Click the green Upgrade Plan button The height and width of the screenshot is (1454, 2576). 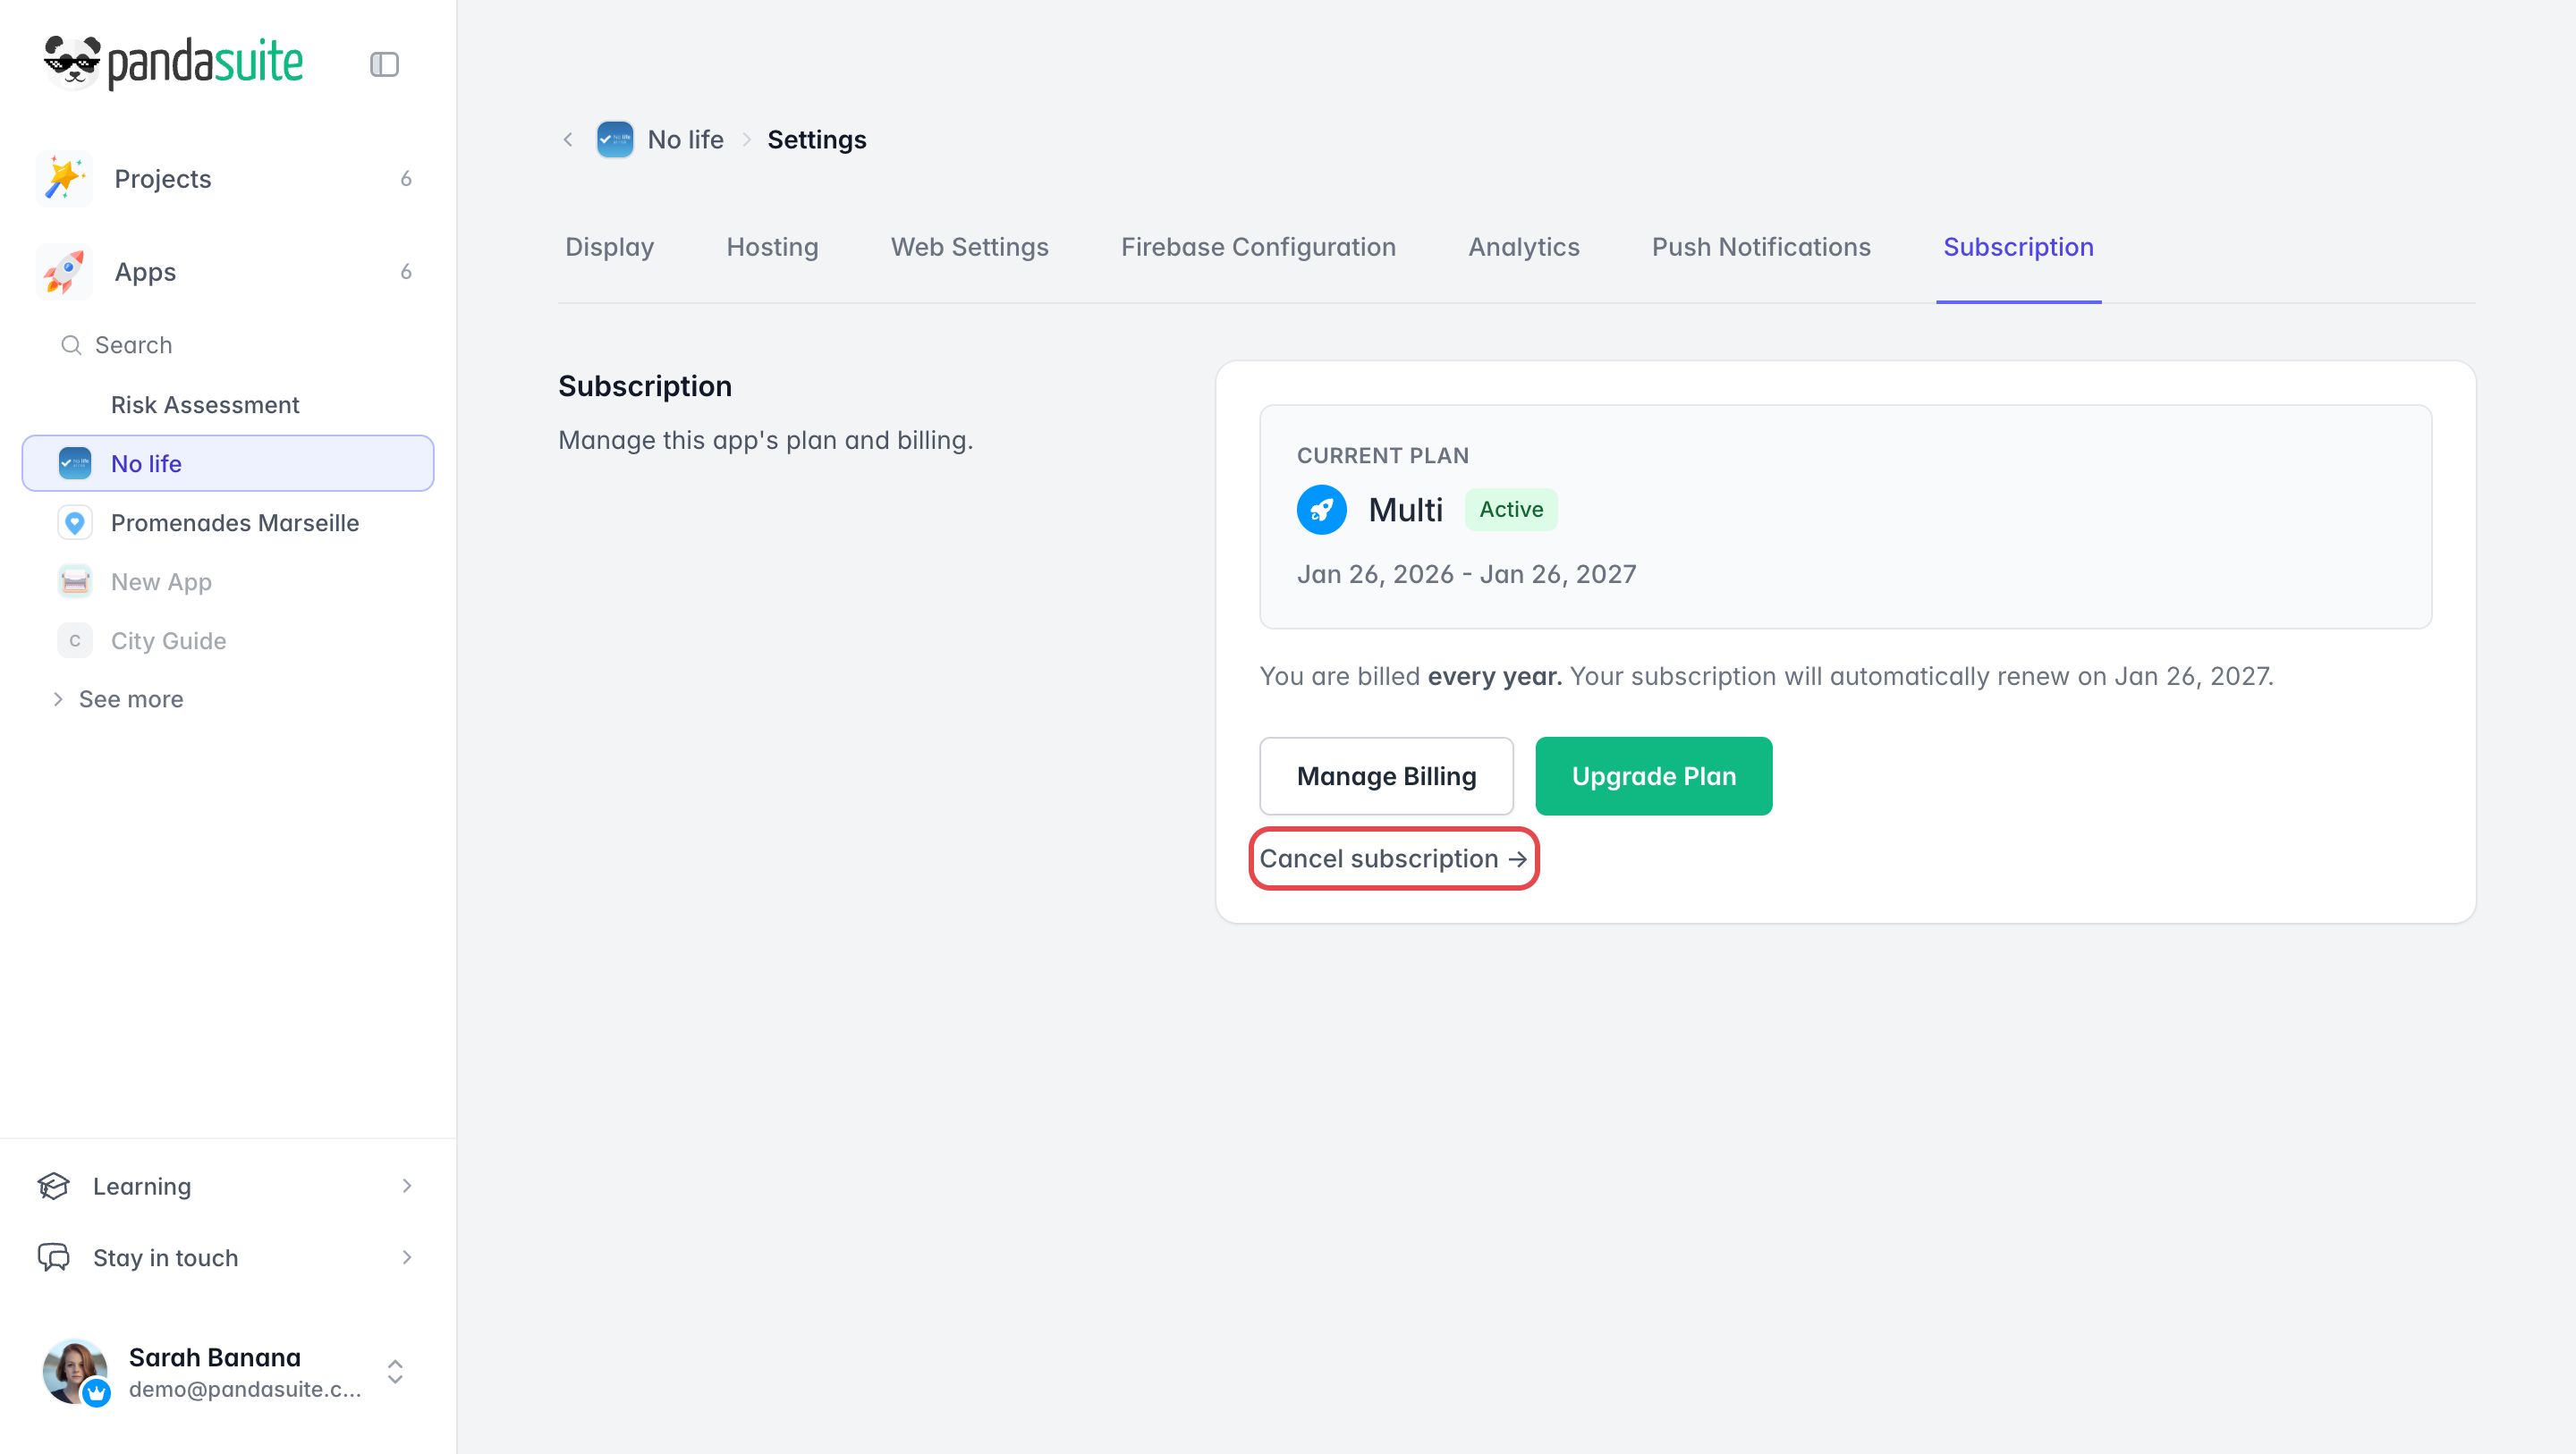point(1654,776)
